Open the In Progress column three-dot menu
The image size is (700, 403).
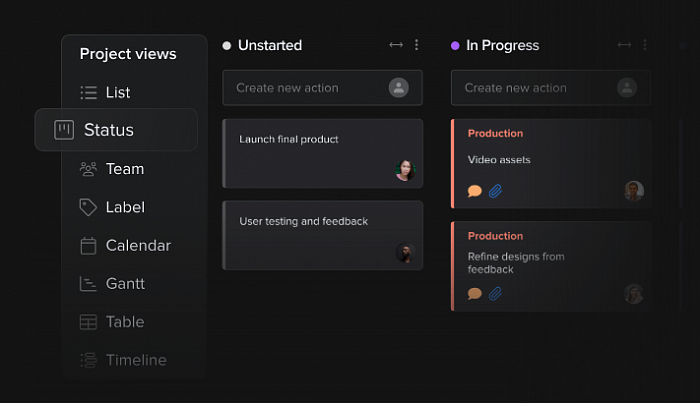645,45
